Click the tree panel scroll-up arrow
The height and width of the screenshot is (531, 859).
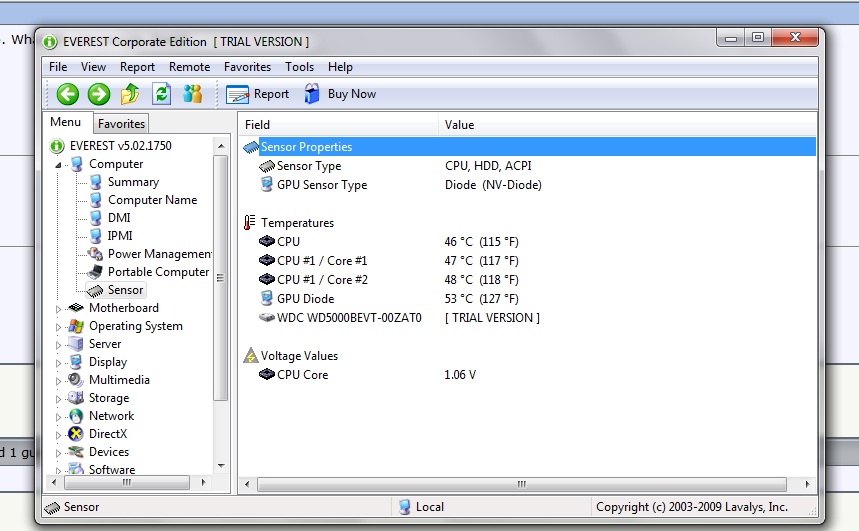point(221,146)
